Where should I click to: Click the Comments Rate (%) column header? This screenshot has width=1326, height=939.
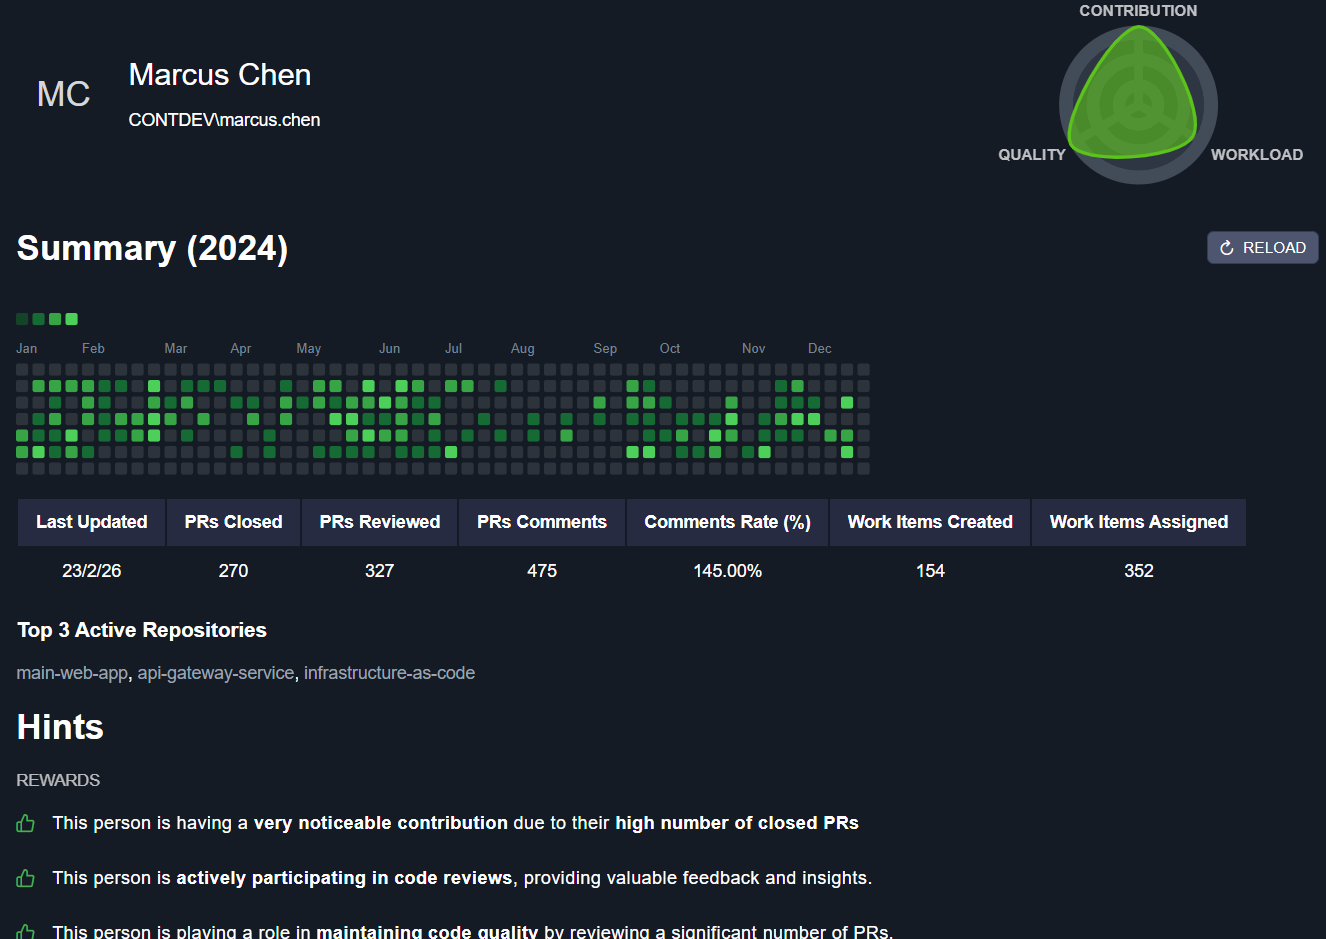coord(727,522)
